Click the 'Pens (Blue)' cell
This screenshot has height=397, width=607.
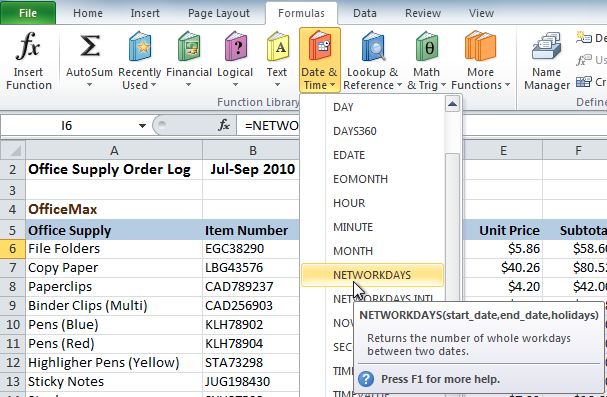(114, 324)
